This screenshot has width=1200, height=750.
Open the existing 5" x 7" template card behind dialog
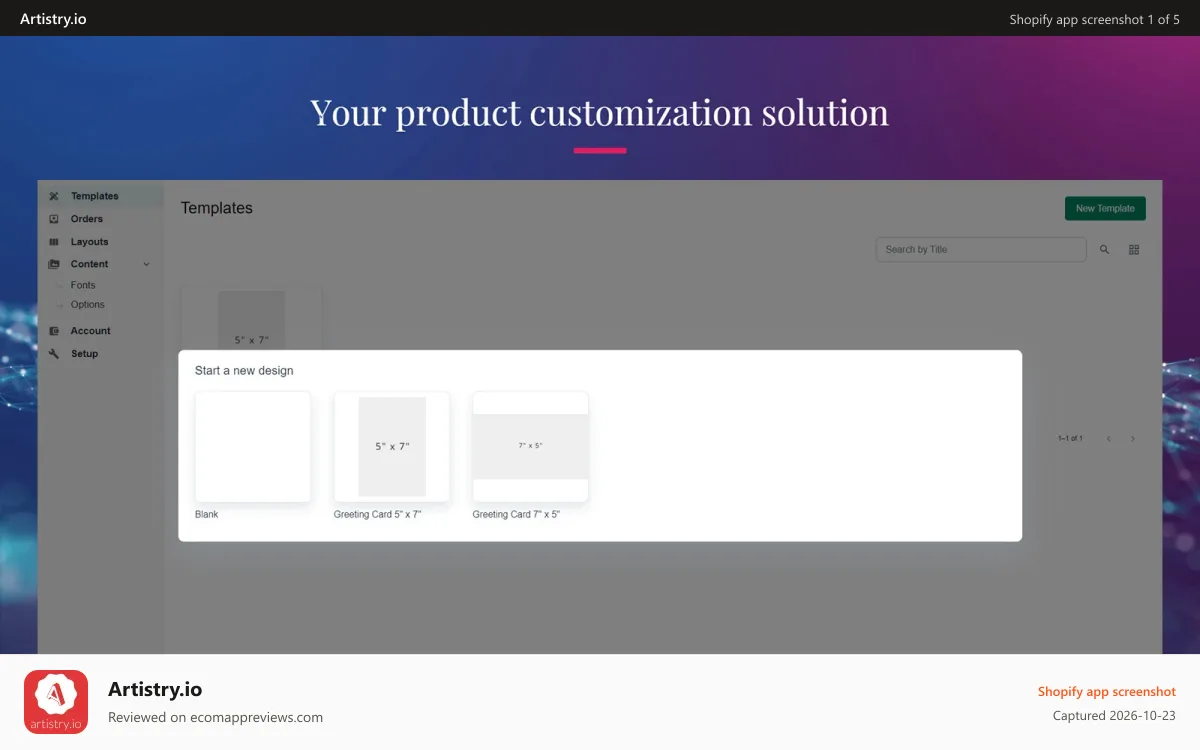pos(252,319)
